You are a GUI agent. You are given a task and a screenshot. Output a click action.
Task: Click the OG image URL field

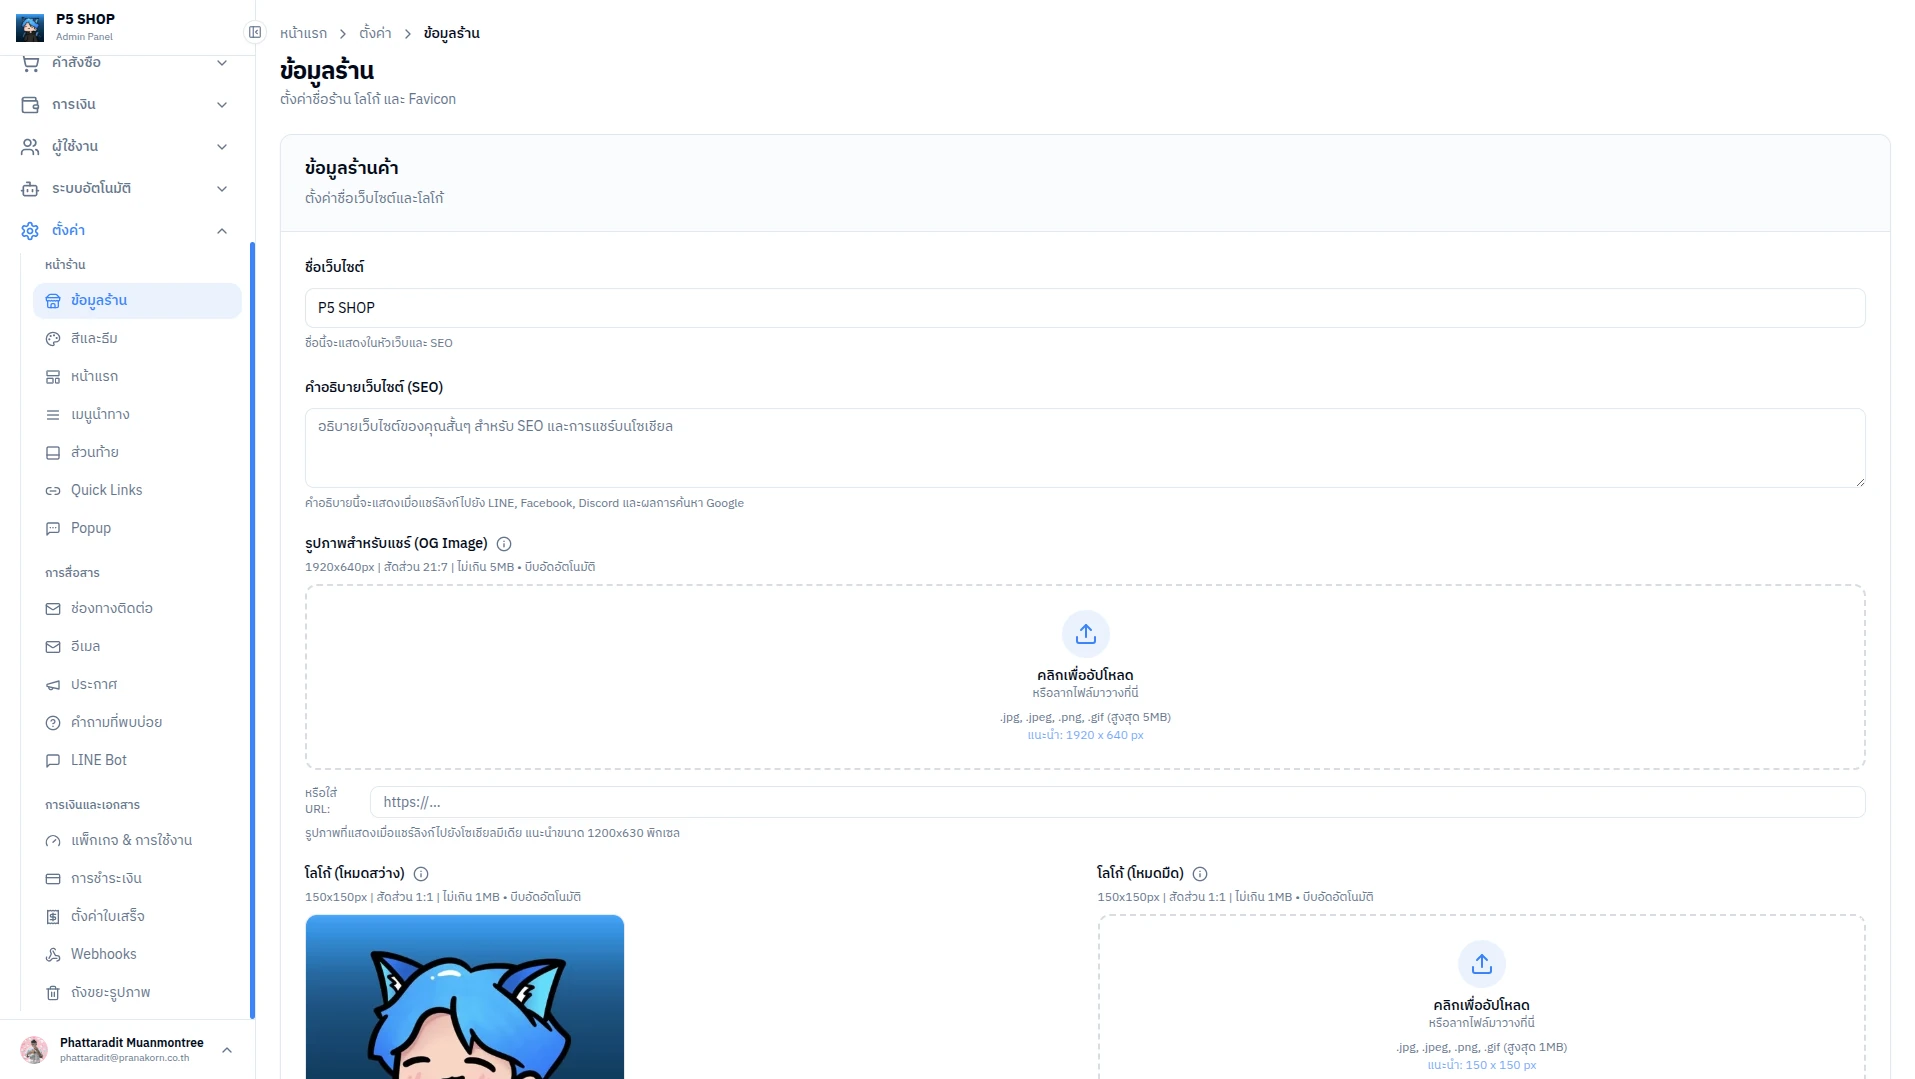click(x=1117, y=802)
